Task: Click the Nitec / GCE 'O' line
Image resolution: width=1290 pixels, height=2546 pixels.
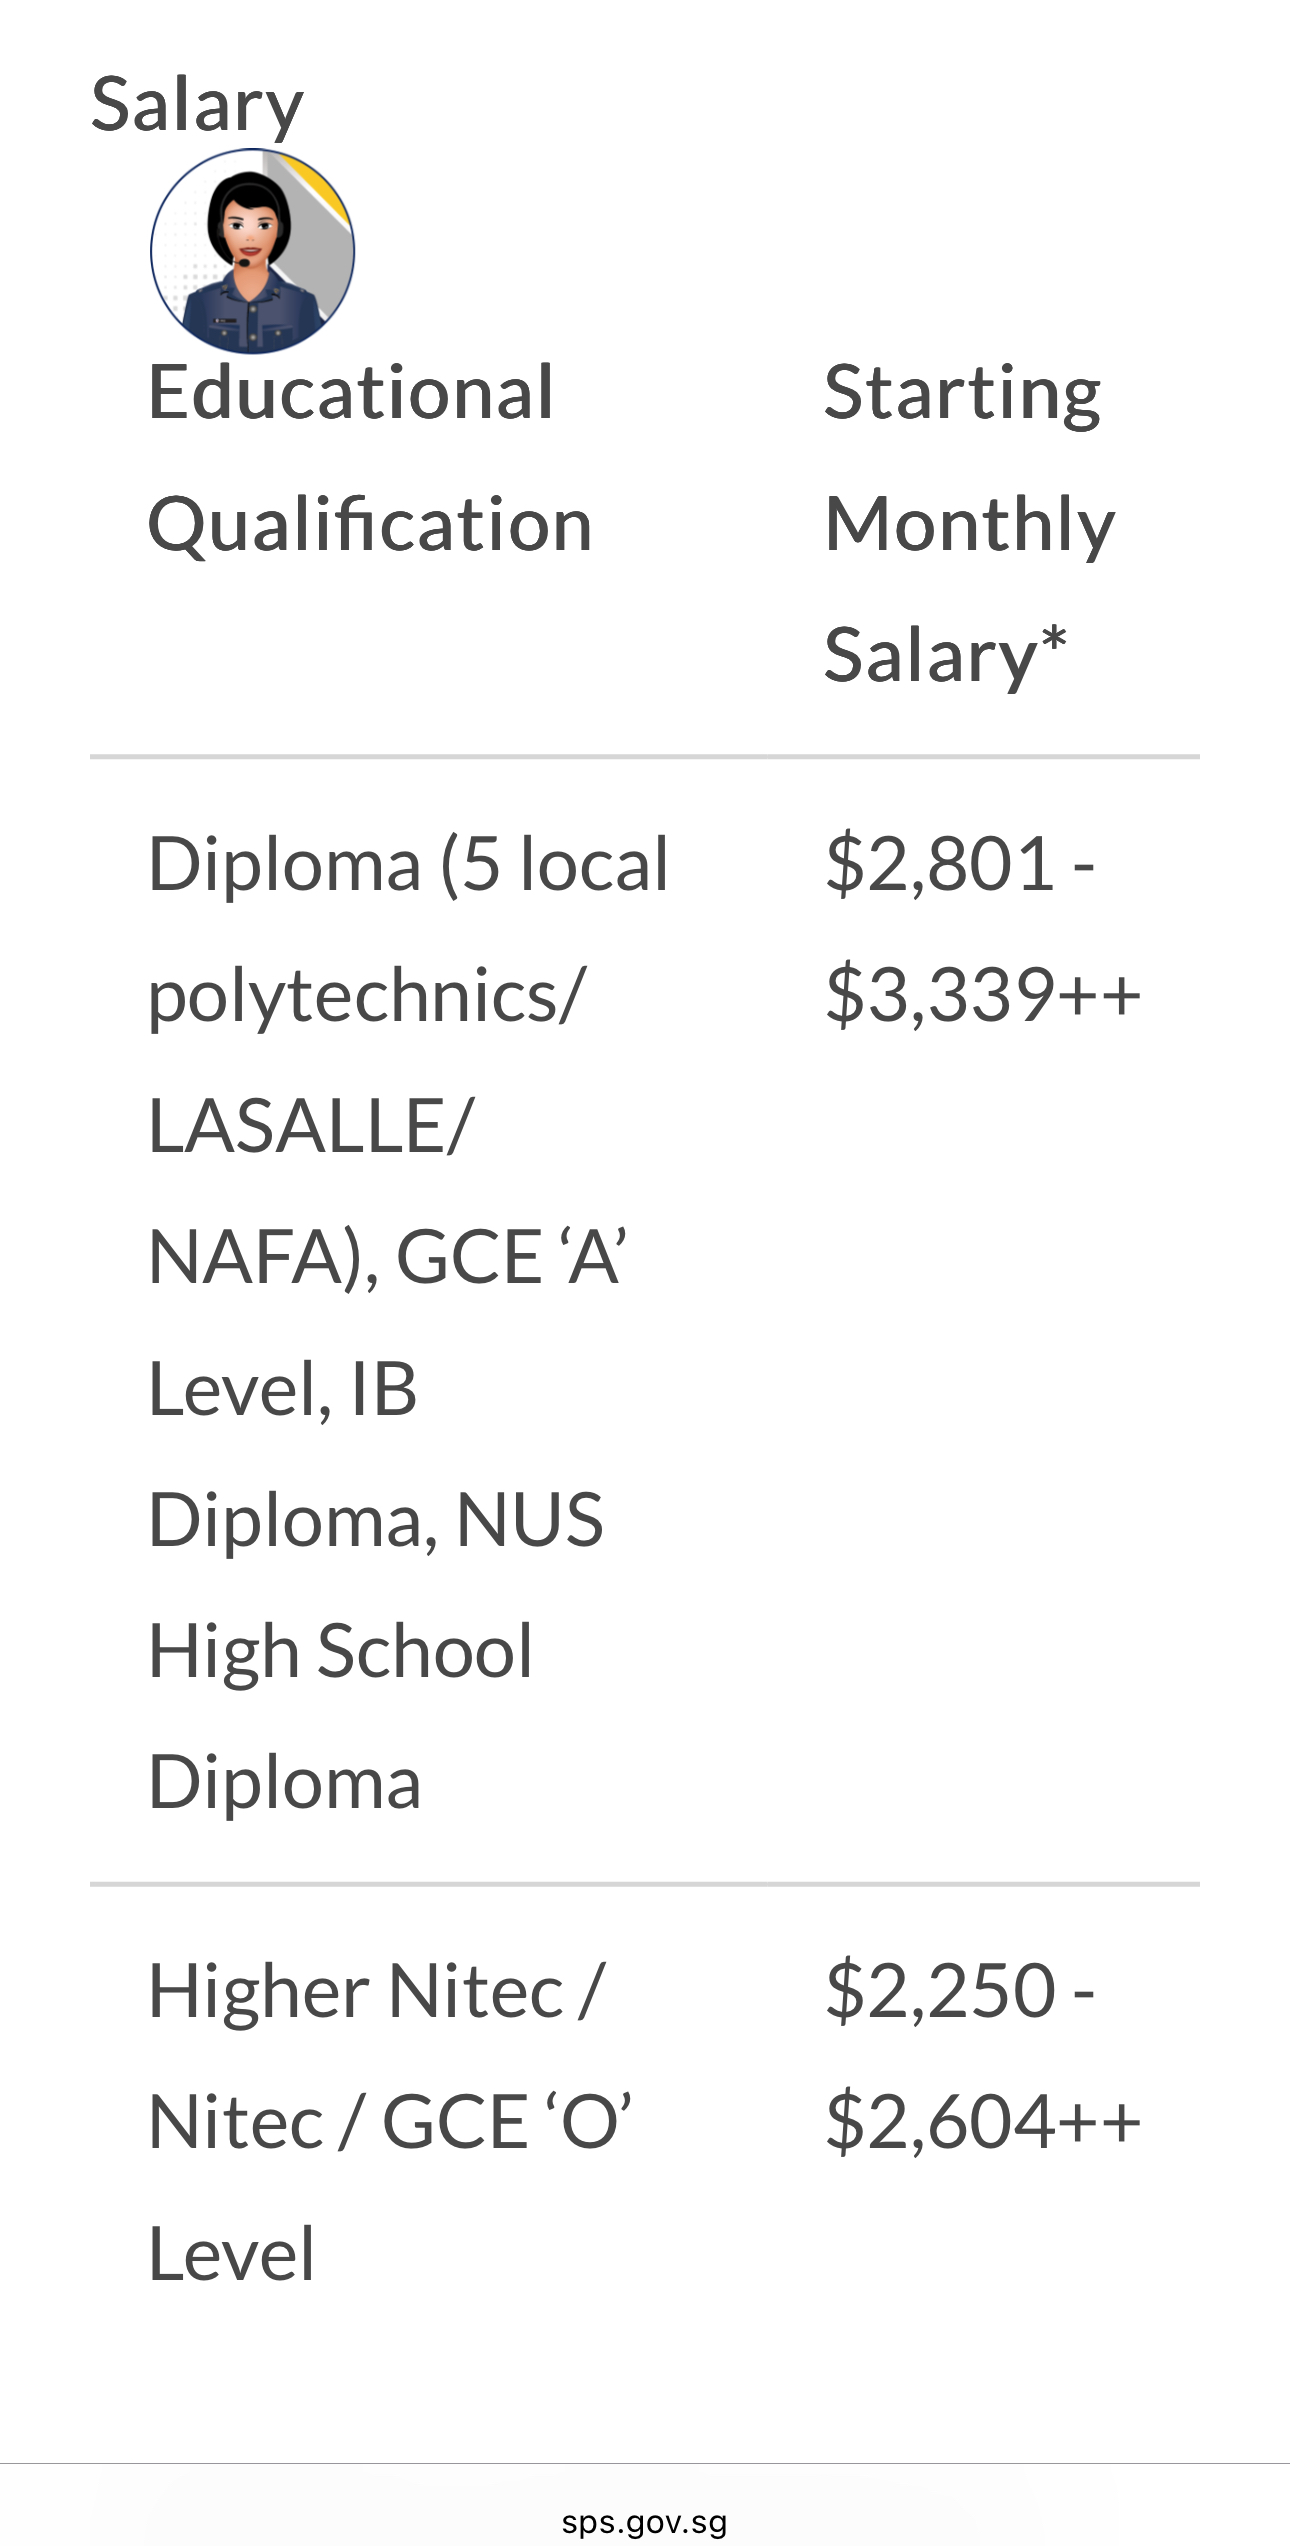Action: click(x=390, y=2122)
